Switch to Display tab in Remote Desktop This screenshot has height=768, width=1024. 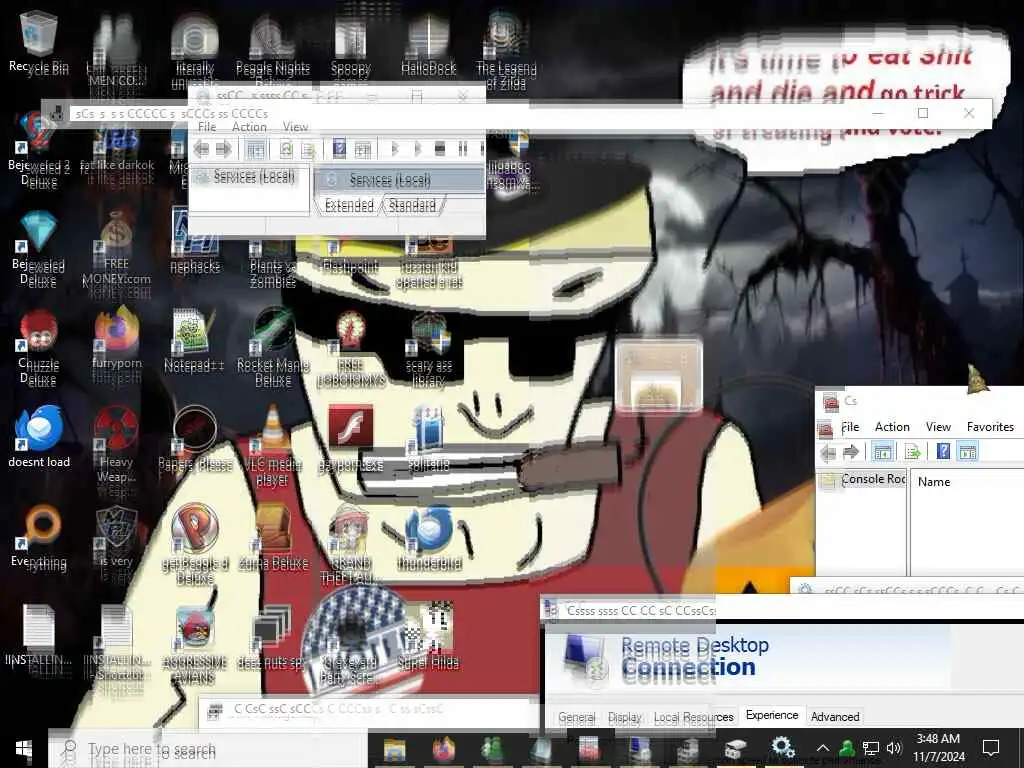point(625,717)
